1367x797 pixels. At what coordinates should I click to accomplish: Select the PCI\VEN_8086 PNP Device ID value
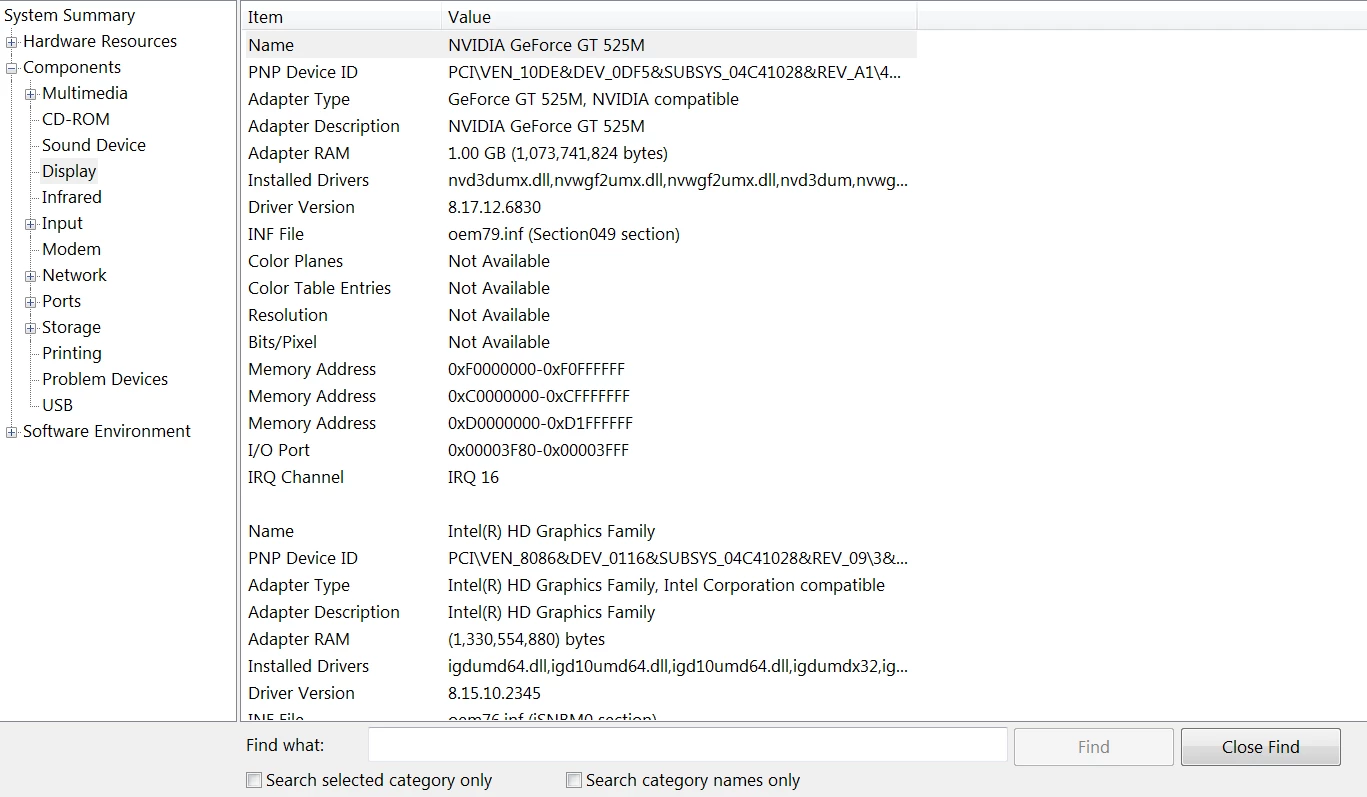(x=678, y=558)
